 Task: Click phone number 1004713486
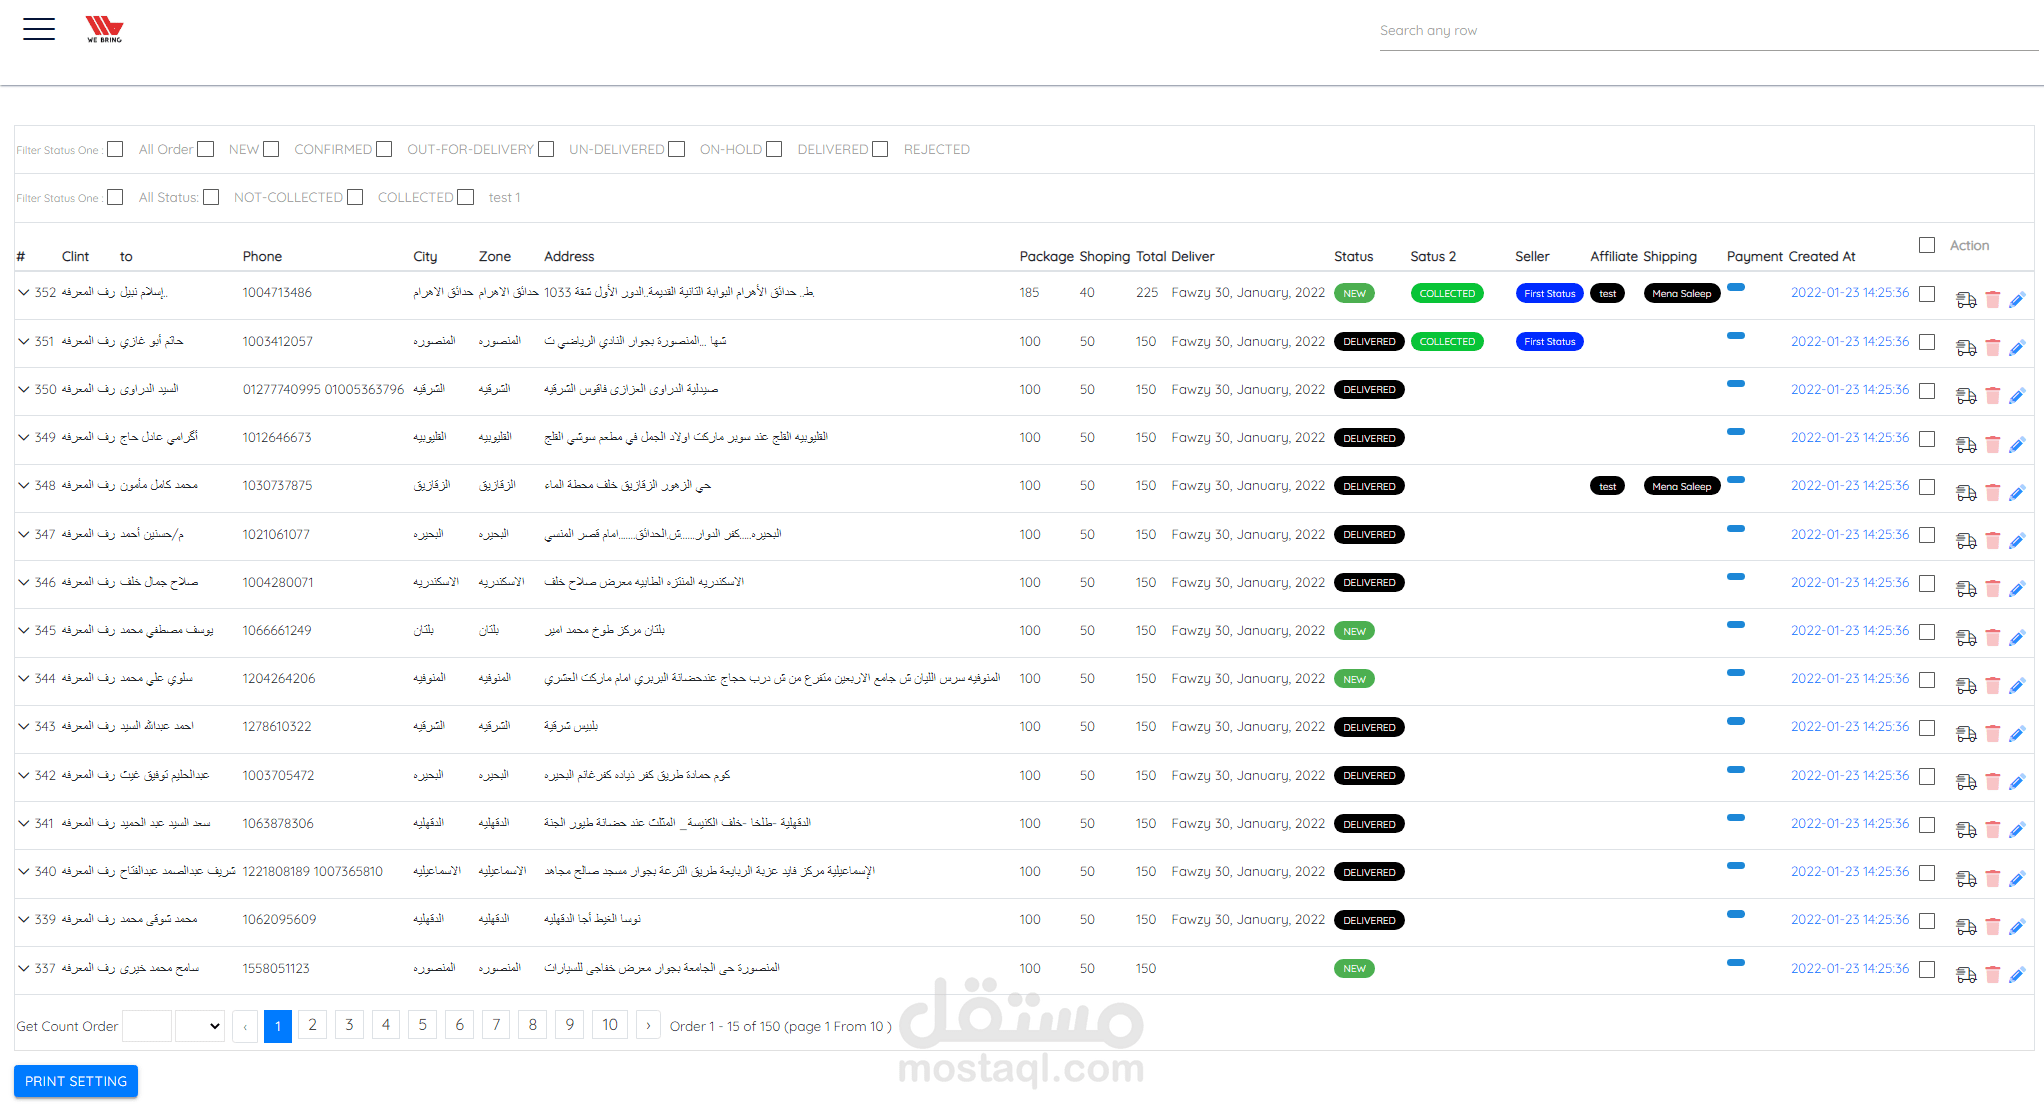point(277,292)
